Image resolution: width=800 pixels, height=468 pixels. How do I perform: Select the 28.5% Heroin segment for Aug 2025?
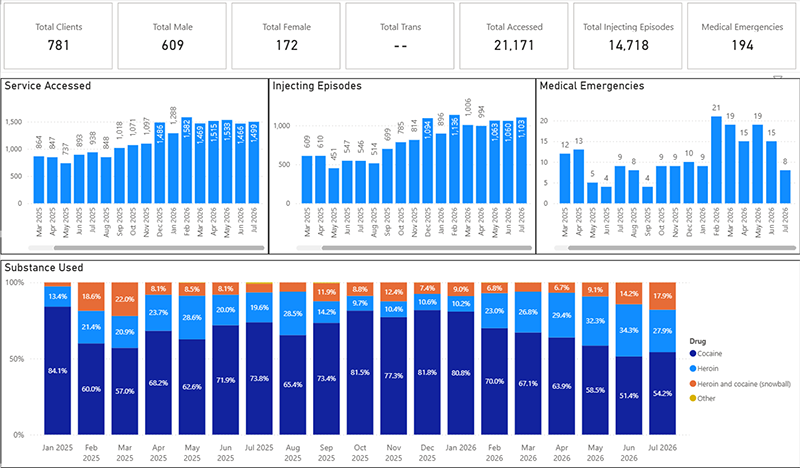(x=293, y=313)
